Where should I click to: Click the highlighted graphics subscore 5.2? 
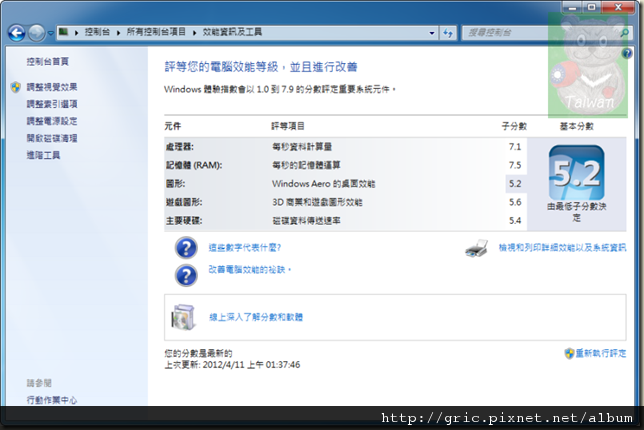pyautogui.click(x=515, y=184)
